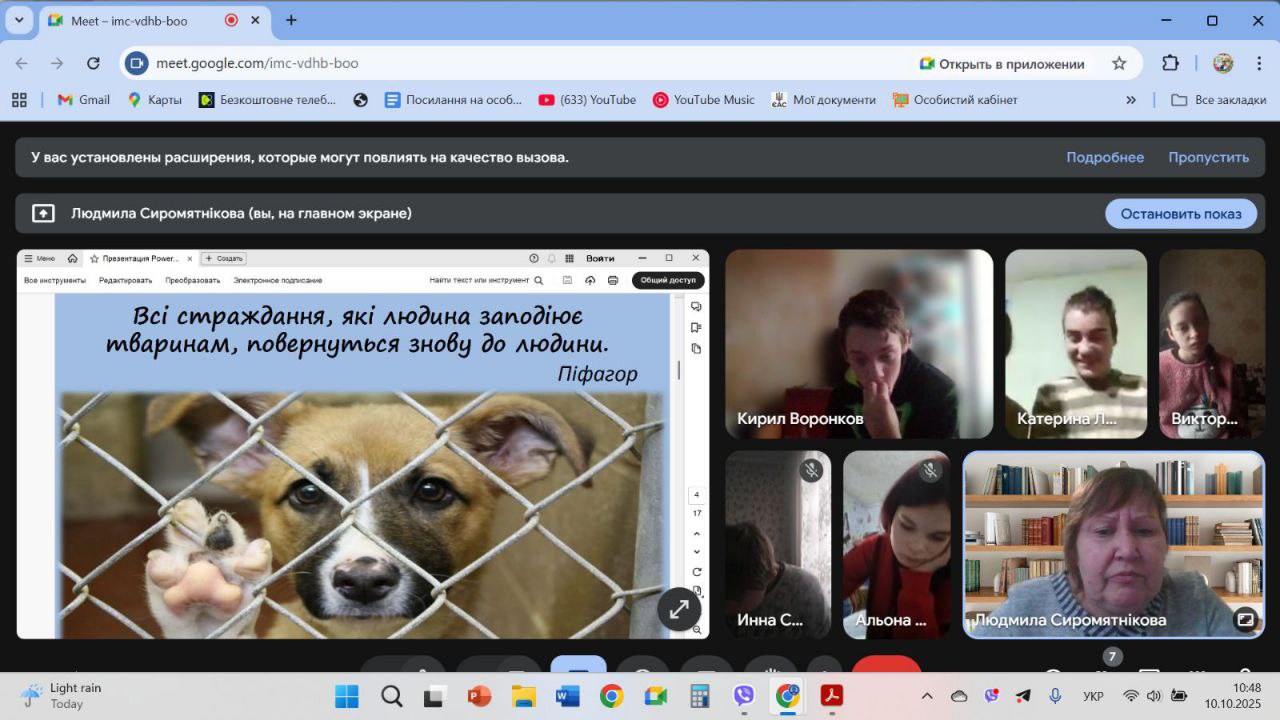Screen dimensions: 1280x720
Task: Click the Подробнее link in the banner
Action: [x=1104, y=157]
